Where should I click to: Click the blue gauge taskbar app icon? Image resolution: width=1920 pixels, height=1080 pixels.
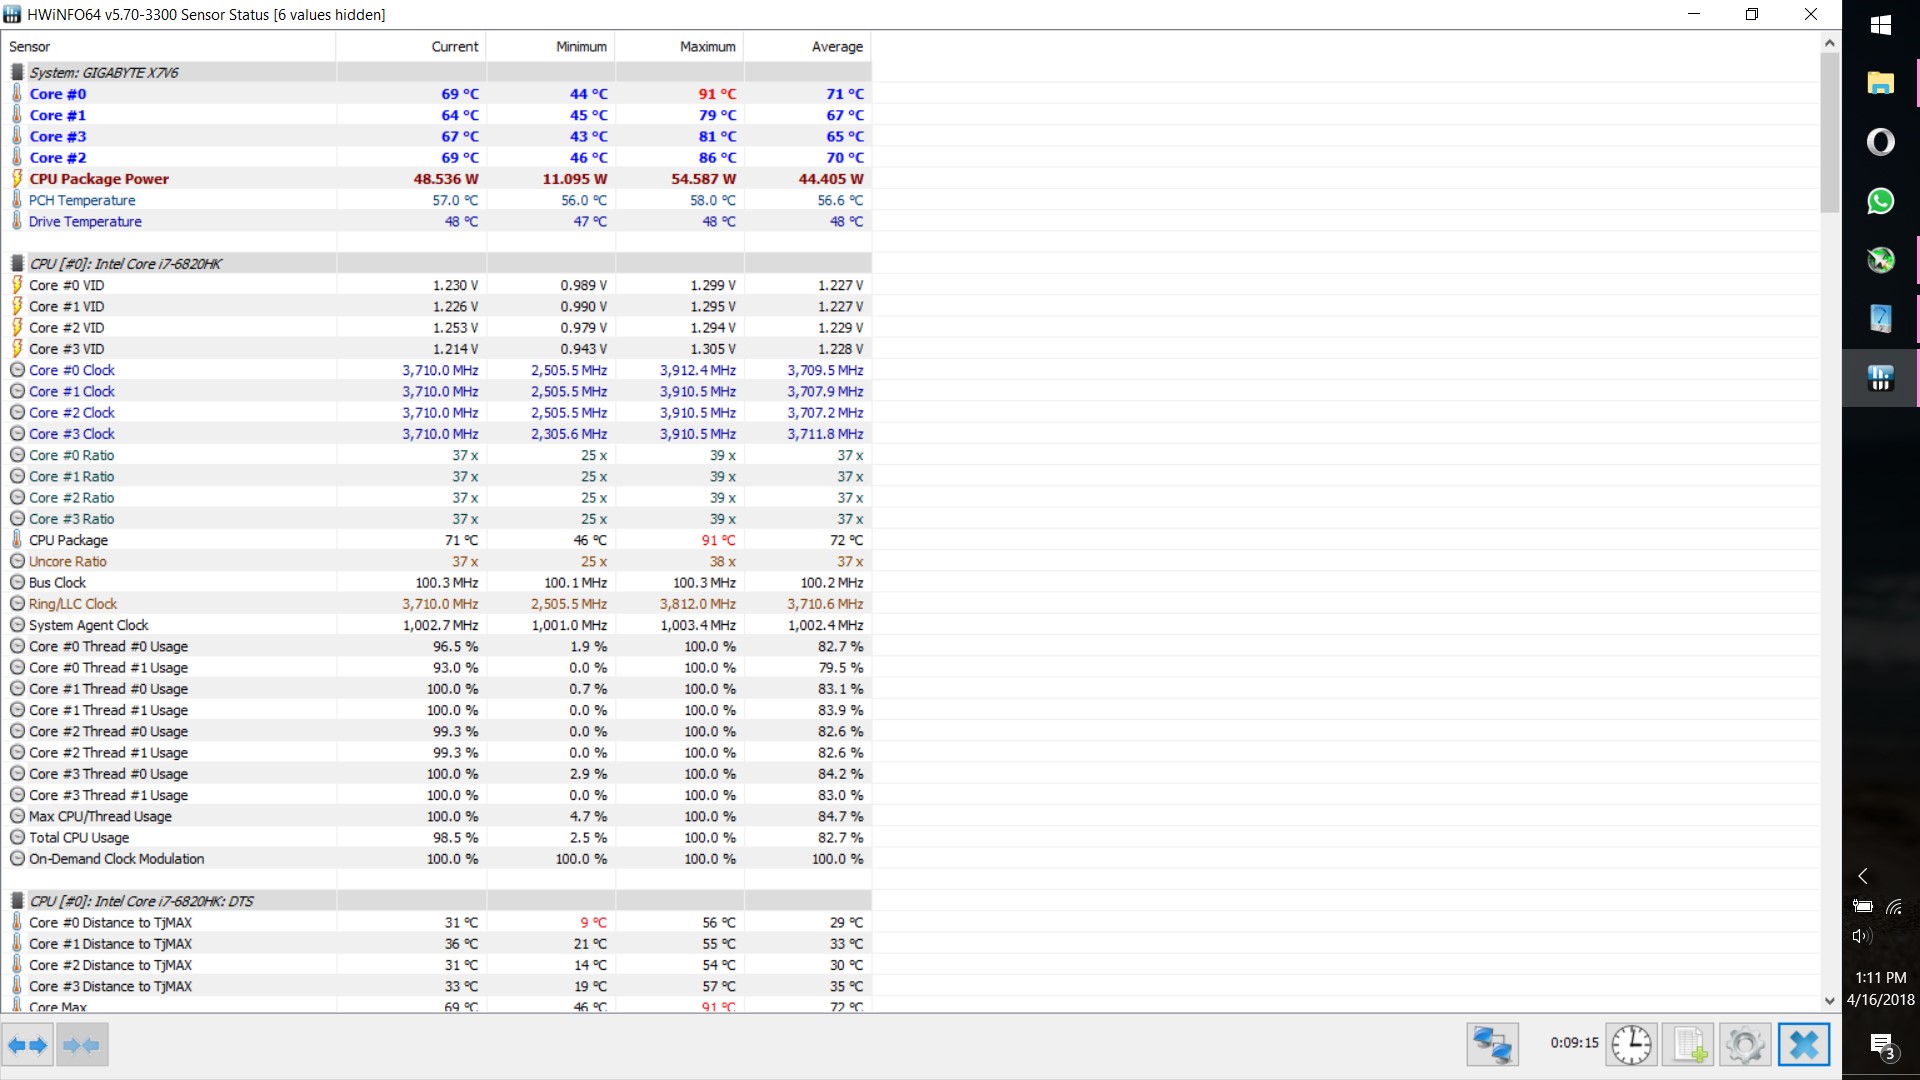[x=1880, y=319]
